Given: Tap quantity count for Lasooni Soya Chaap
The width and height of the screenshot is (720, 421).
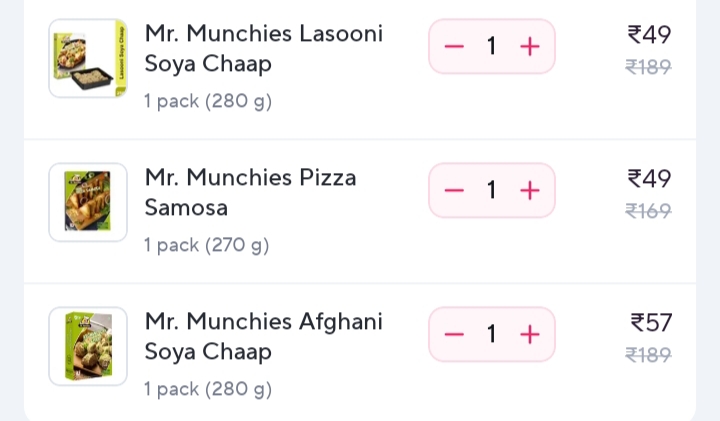Looking at the screenshot, I should click(492, 47).
